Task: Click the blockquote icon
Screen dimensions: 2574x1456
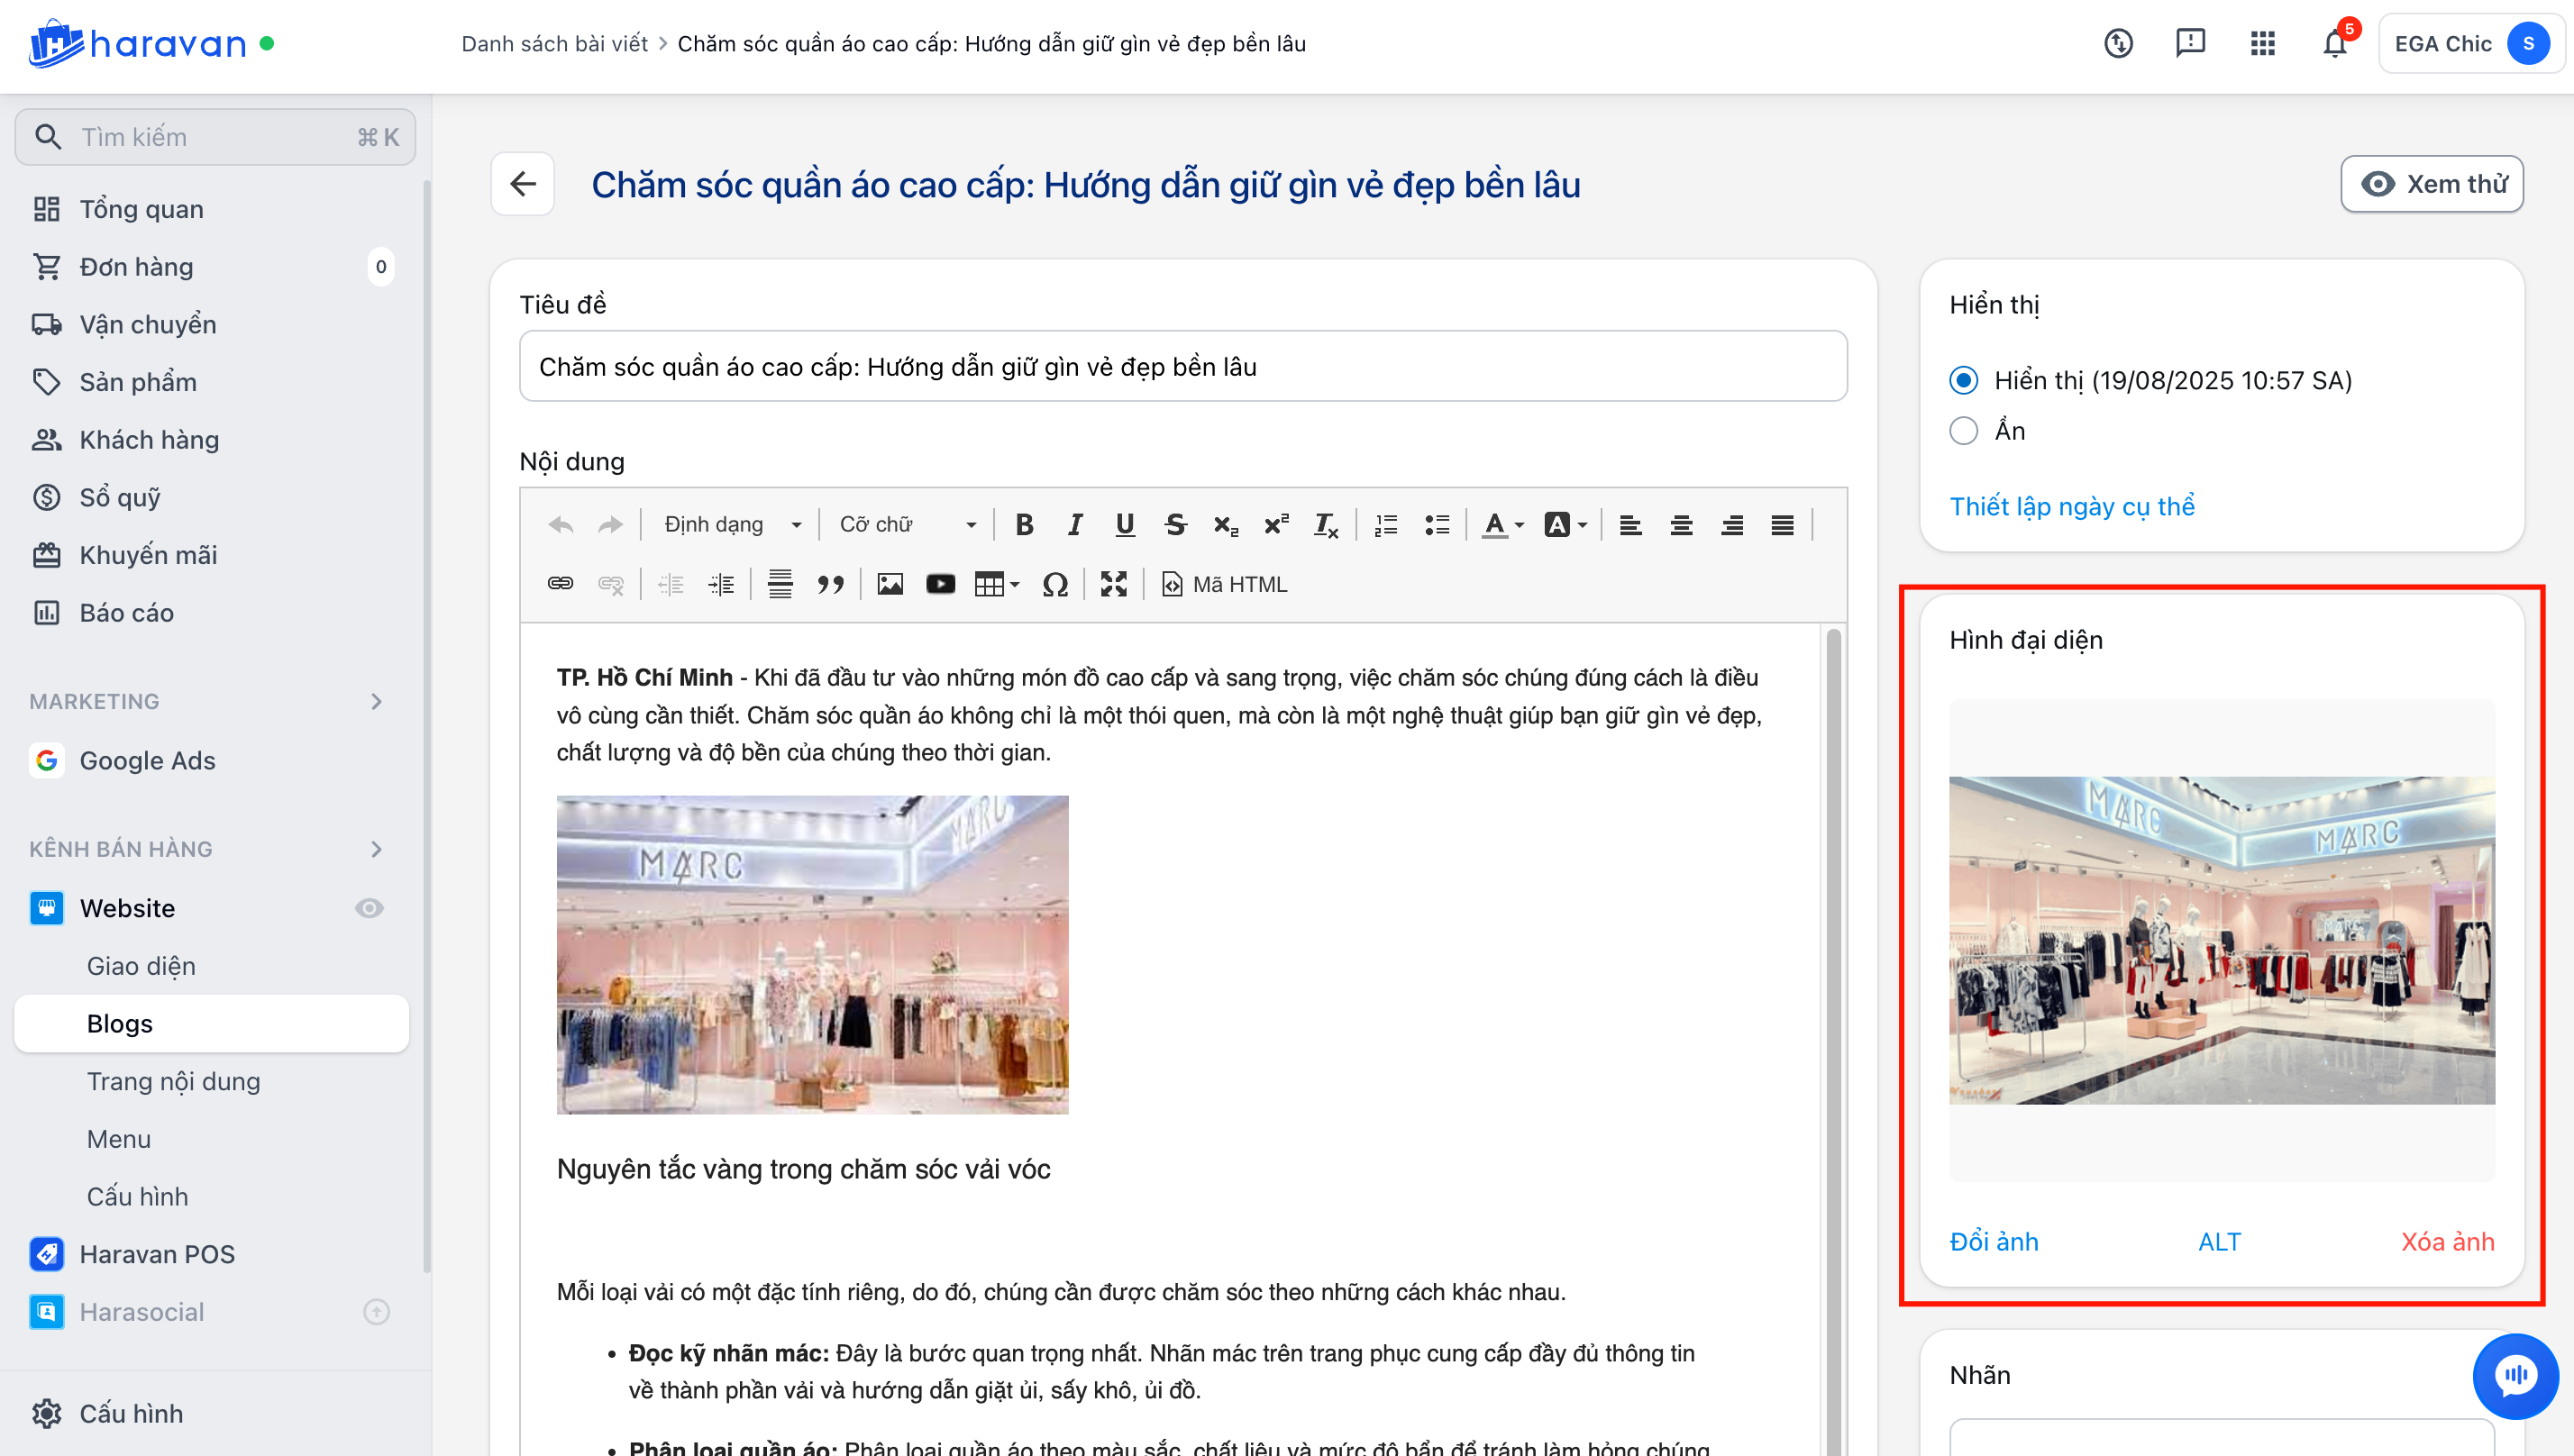Action: click(830, 584)
